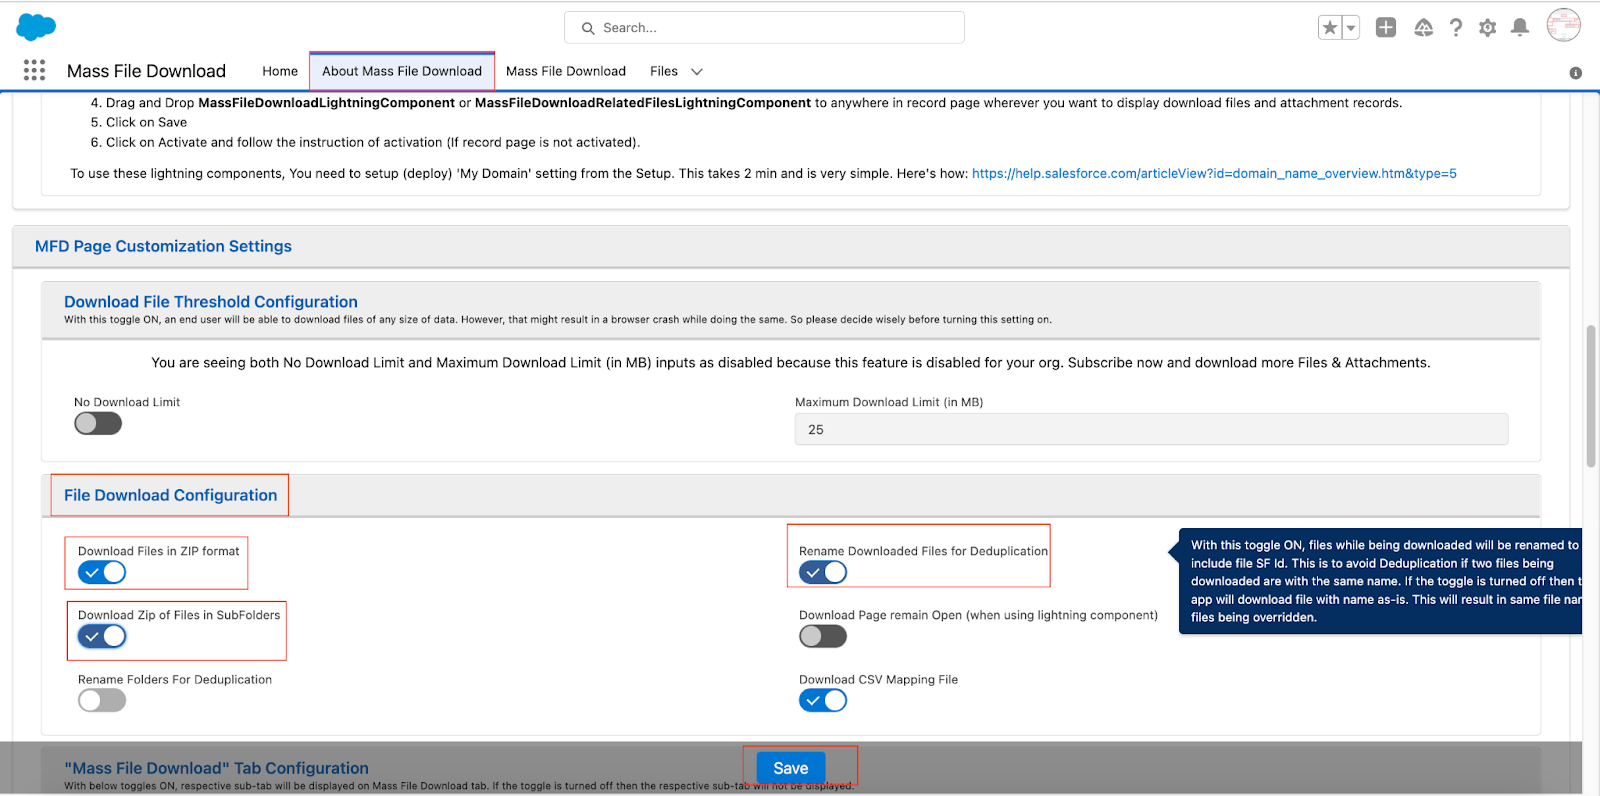Enable Download Page remain Open toggle
Image resolution: width=1600 pixels, height=796 pixels.
pyautogui.click(x=823, y=636)
